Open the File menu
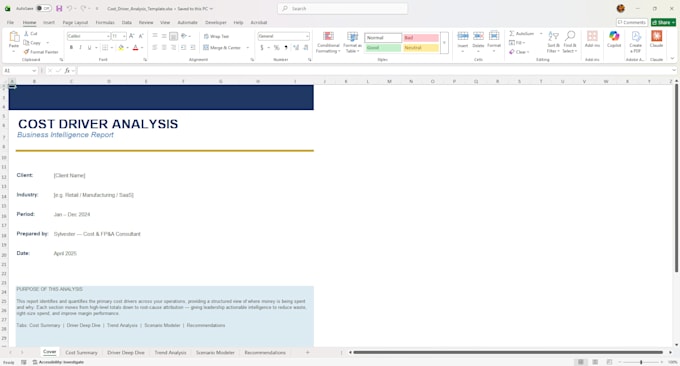Viewport: 680px width, 366px height. point(10,22)
